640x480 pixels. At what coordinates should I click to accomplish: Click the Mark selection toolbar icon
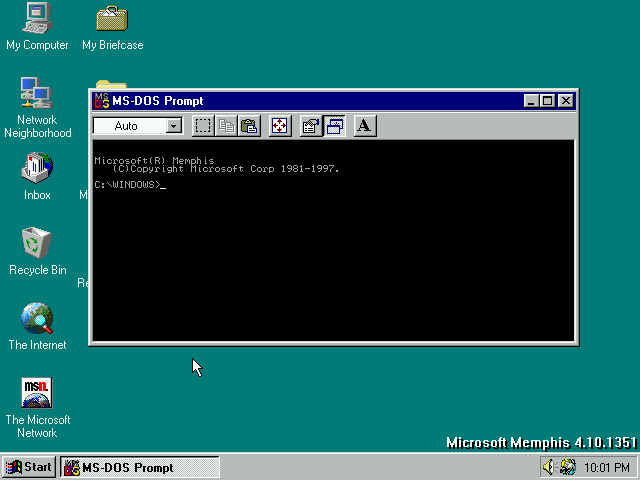(x=203, y=126)
